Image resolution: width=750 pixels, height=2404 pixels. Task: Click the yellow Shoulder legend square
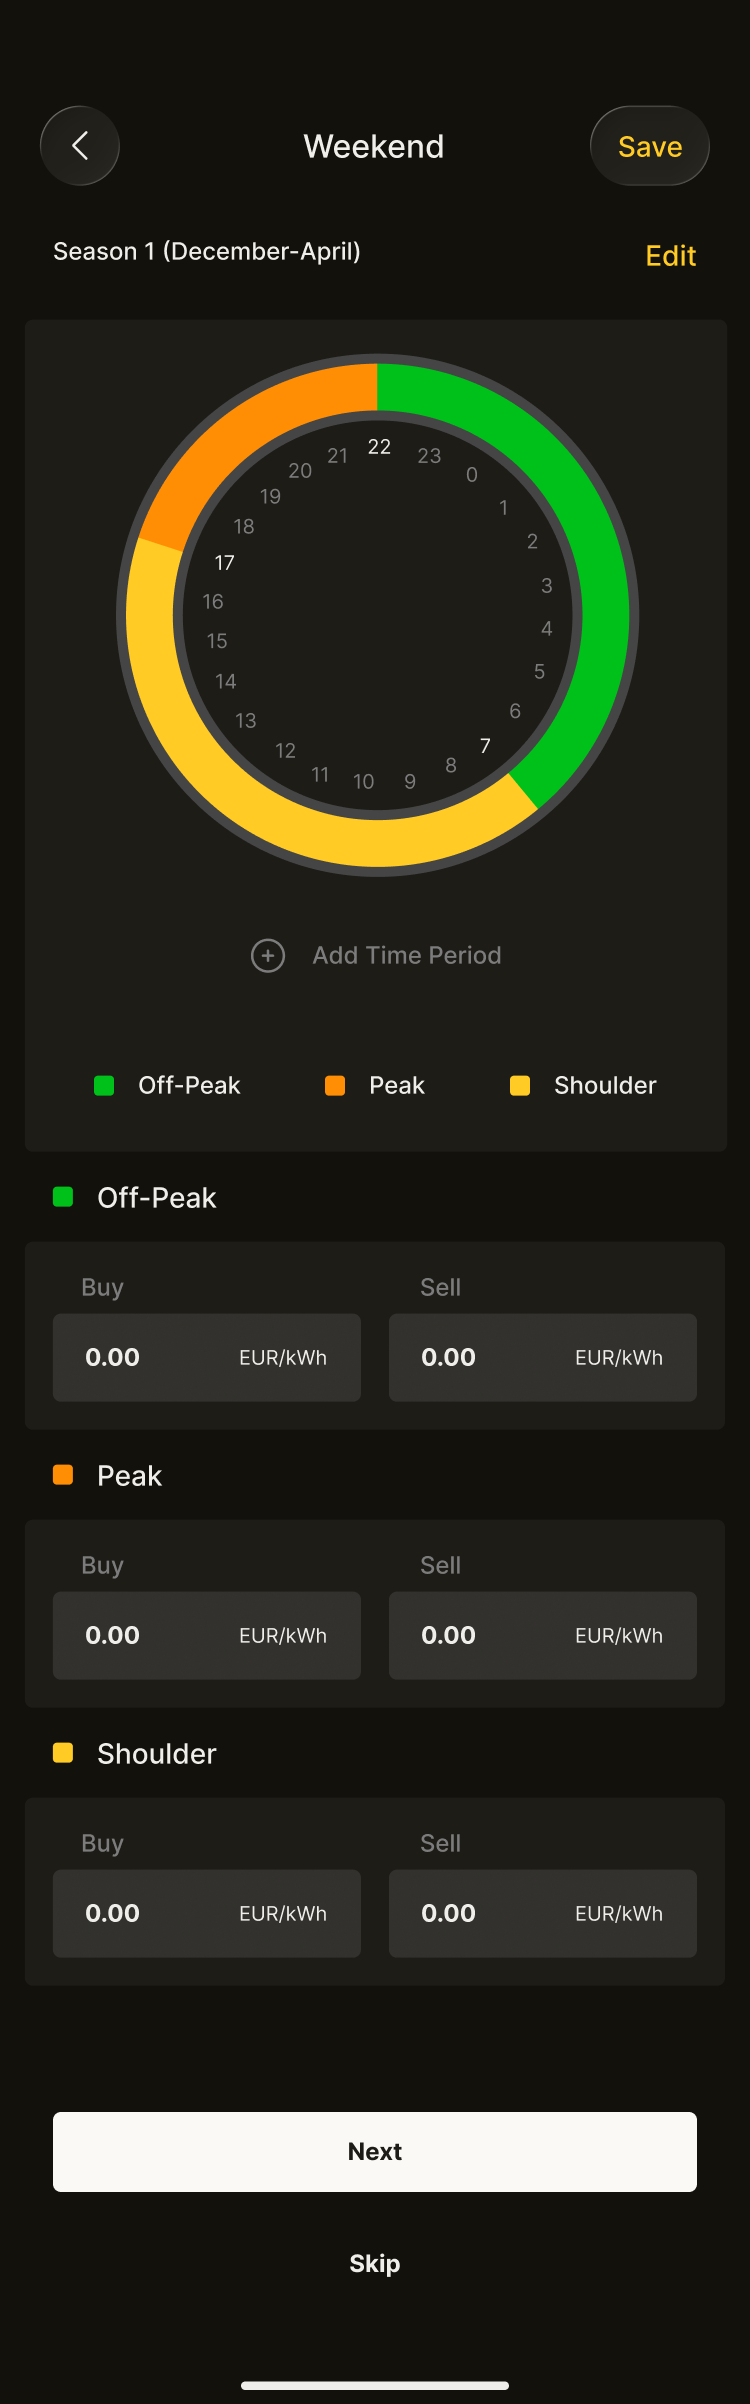[x=520, y=1086]
